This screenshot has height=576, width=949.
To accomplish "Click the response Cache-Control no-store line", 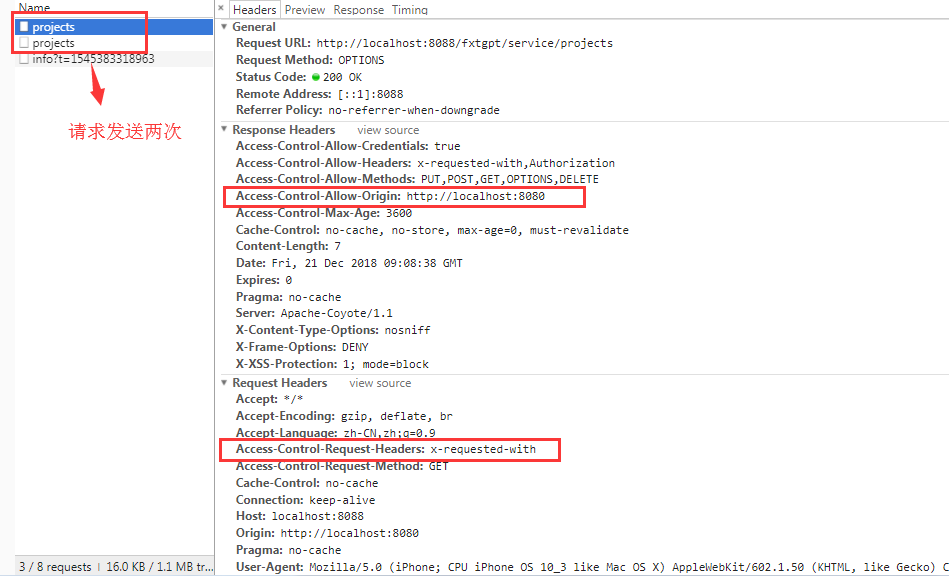I will tap(432, 230).
